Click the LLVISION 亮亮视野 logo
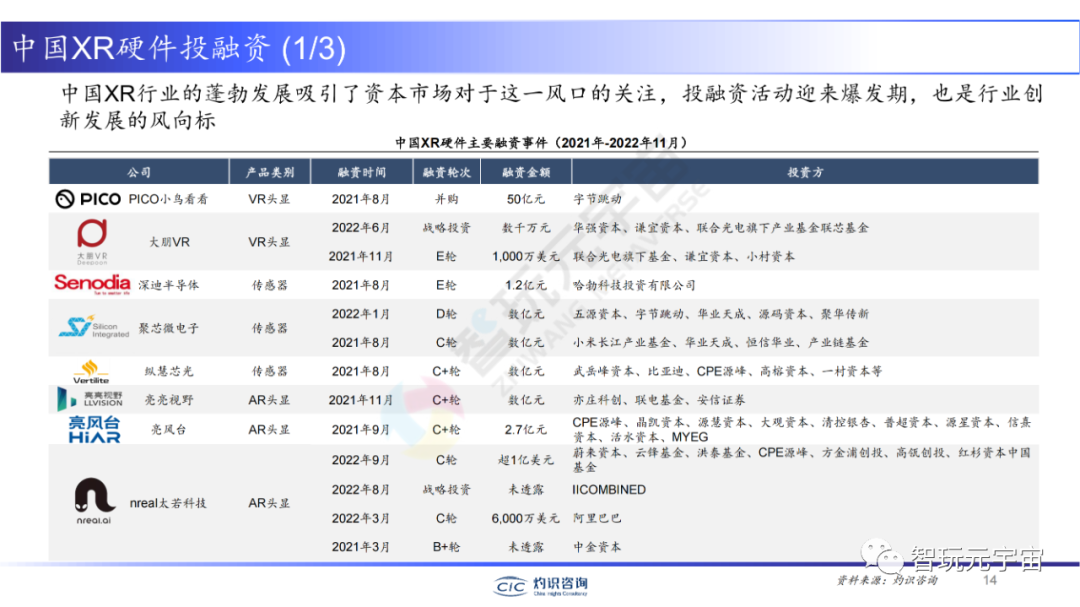This screenshot has height=607, width=1080. coord(90,399)
